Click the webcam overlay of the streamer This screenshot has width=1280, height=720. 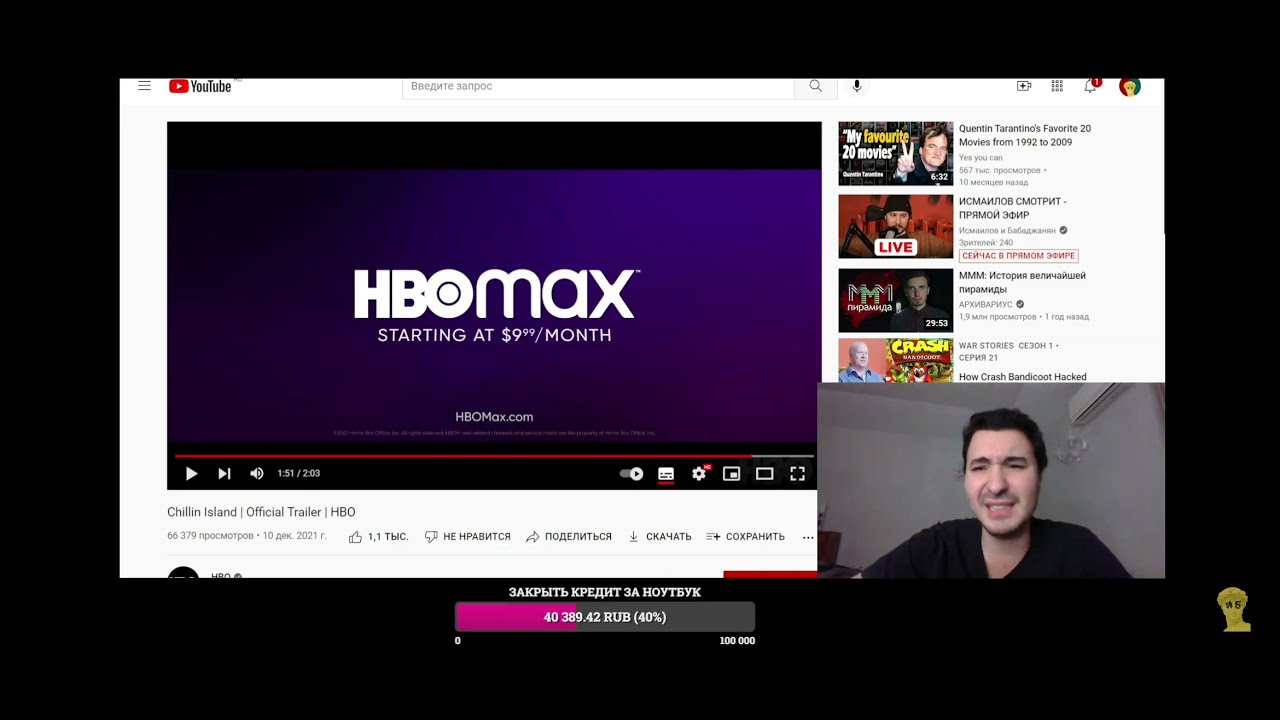991,481
